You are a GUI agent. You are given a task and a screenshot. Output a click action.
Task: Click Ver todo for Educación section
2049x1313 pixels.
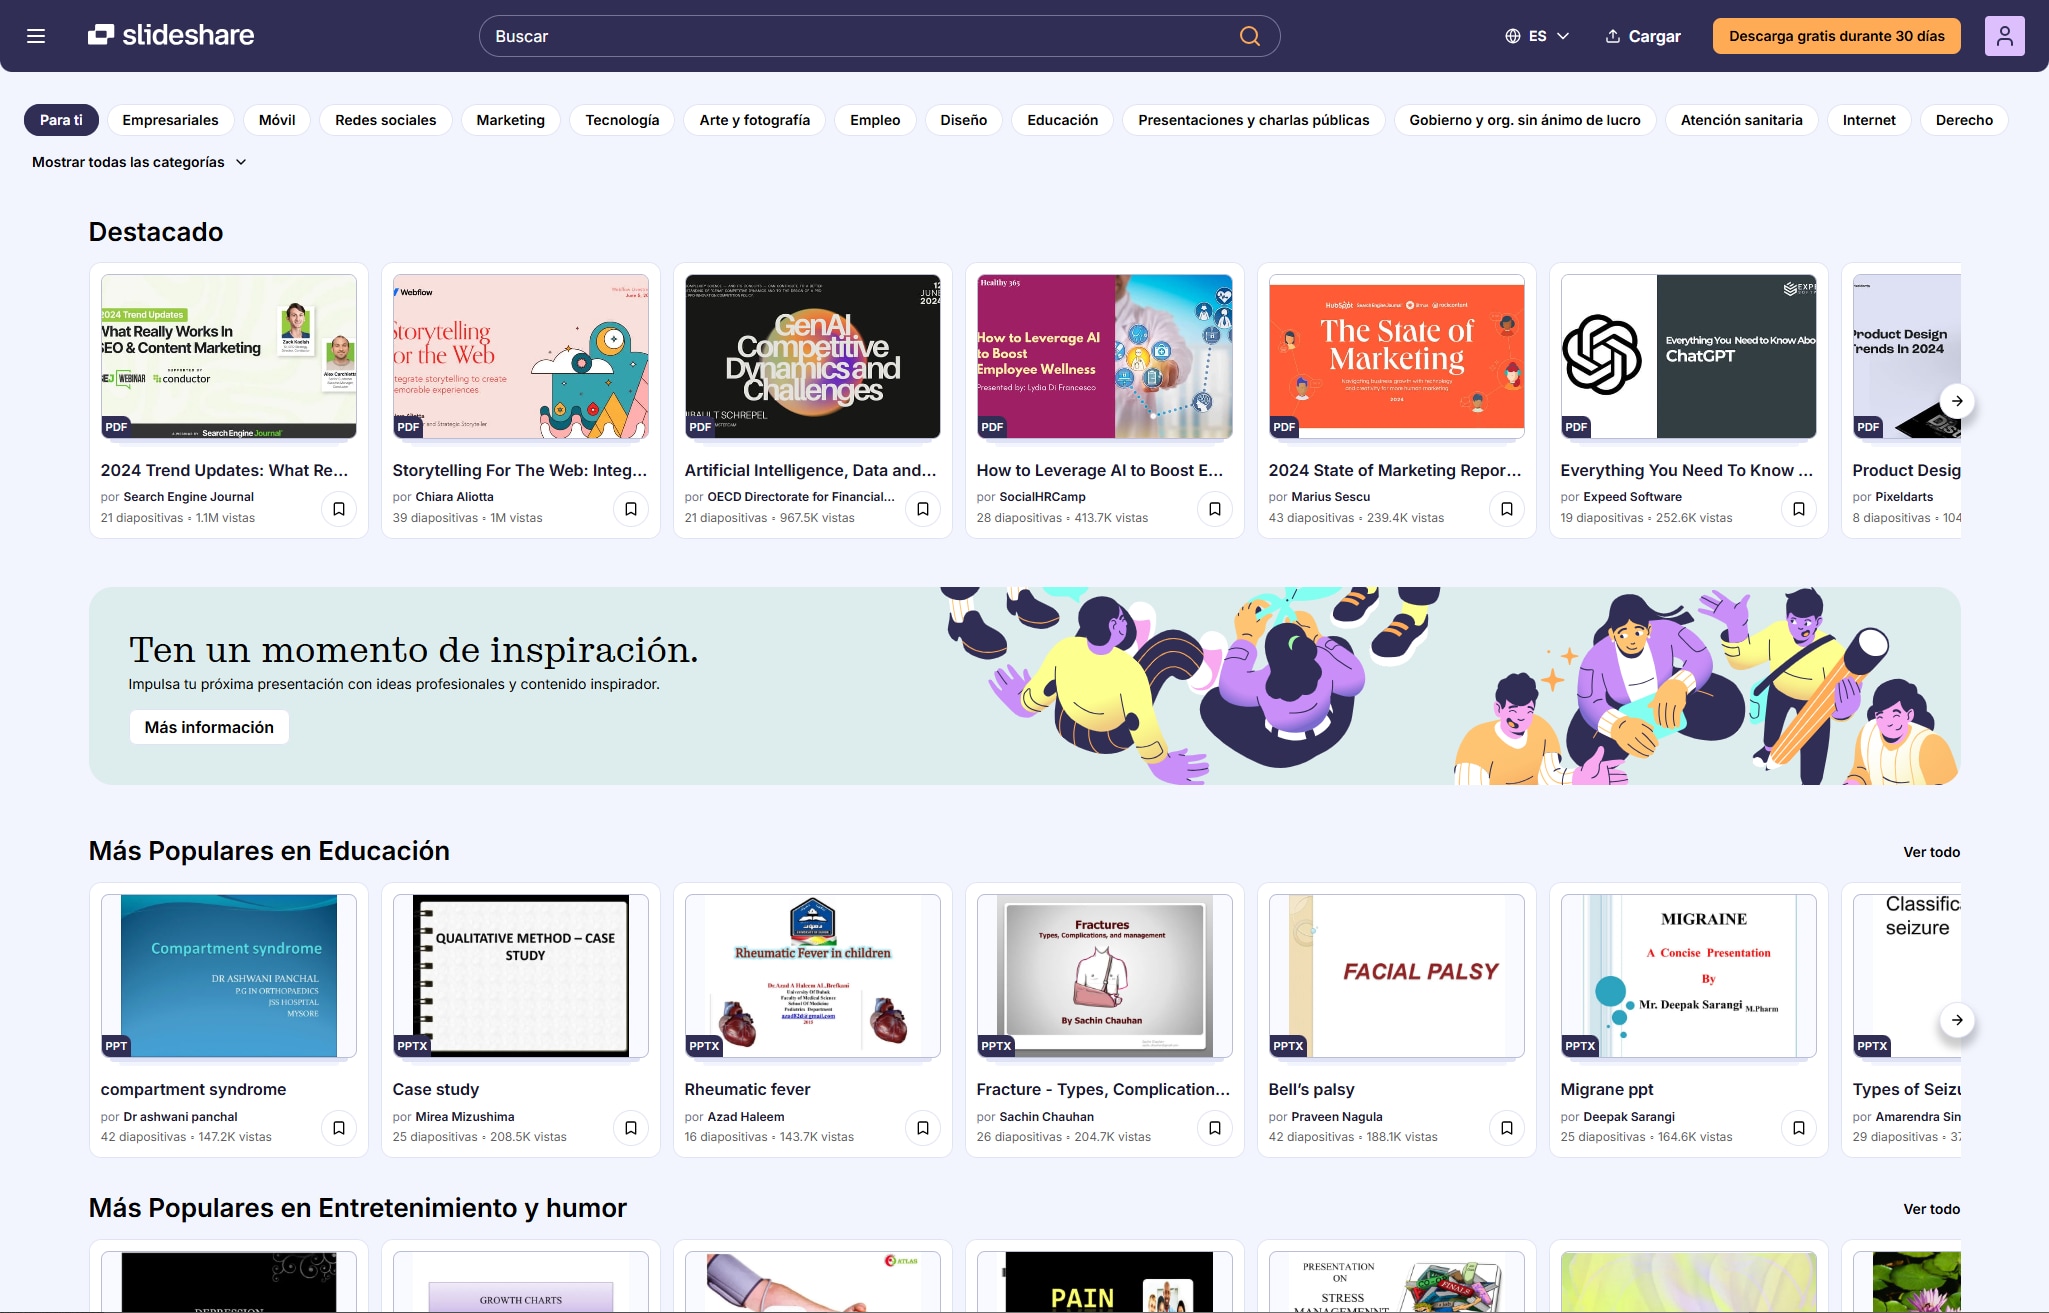[1931, 852]
